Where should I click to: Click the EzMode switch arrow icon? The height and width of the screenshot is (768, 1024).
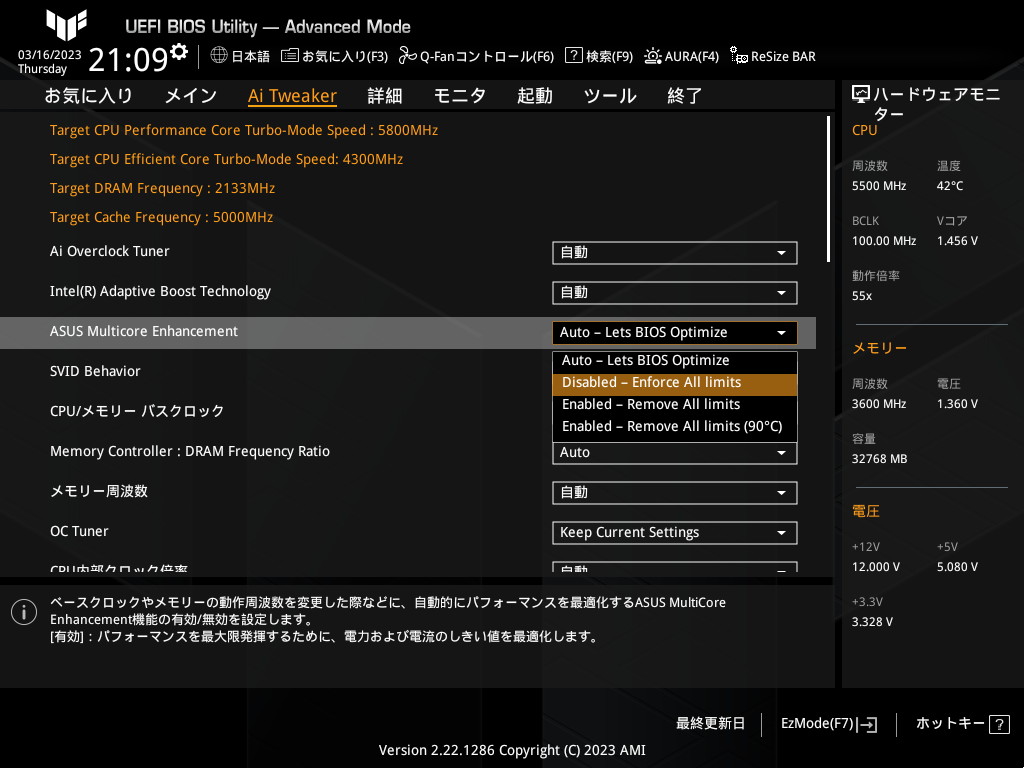point(867,724)
